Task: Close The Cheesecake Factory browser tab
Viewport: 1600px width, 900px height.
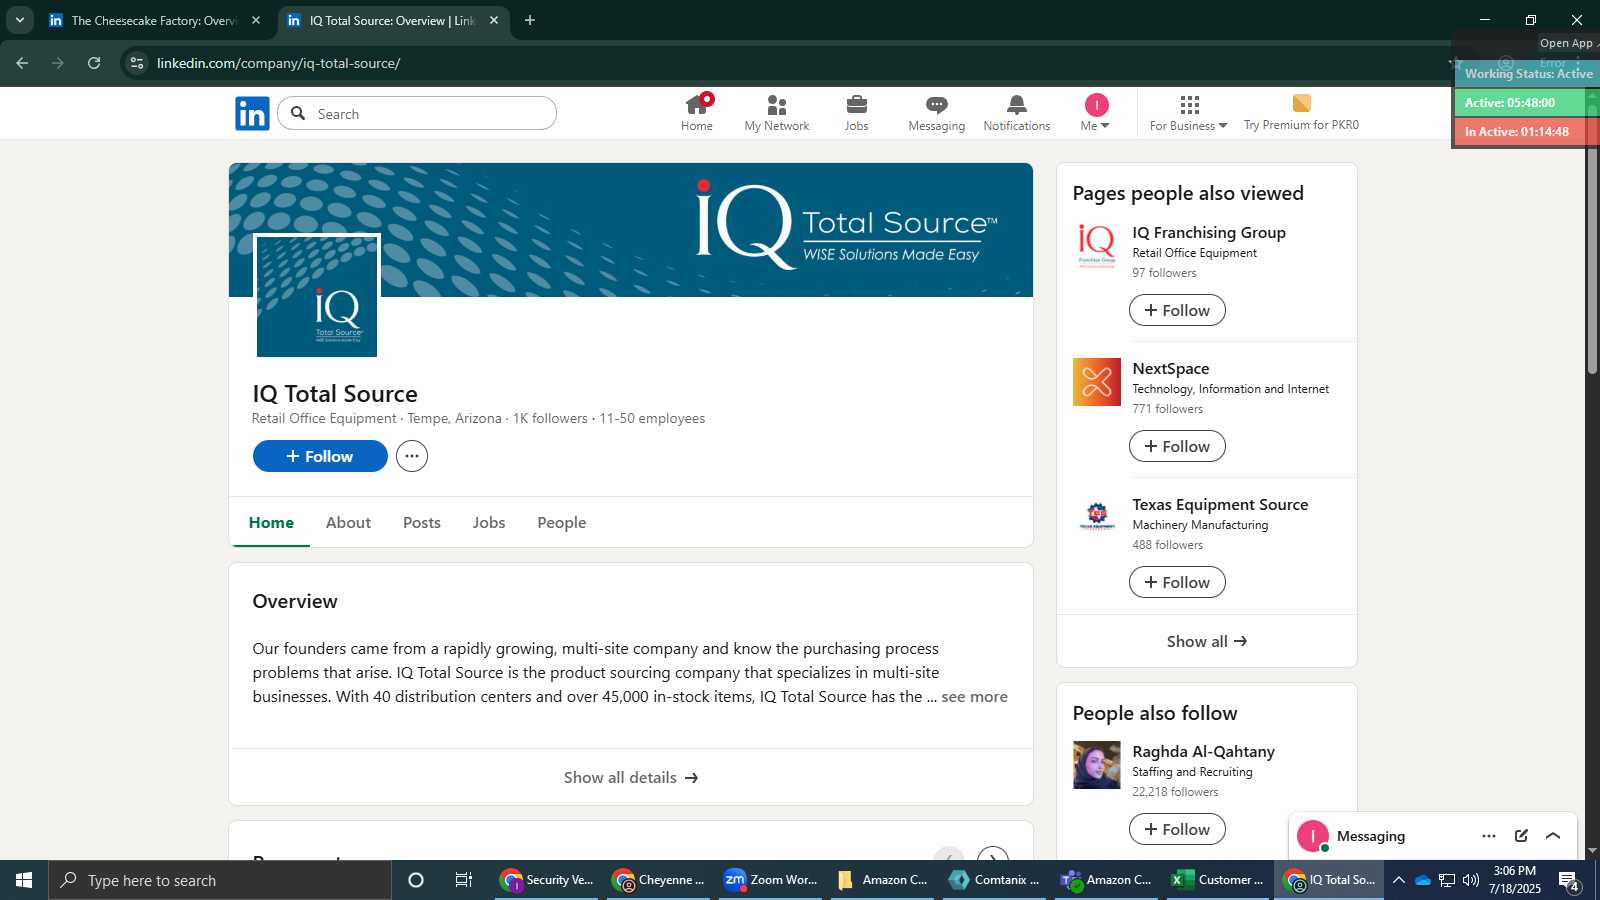Action: [256, 20]
